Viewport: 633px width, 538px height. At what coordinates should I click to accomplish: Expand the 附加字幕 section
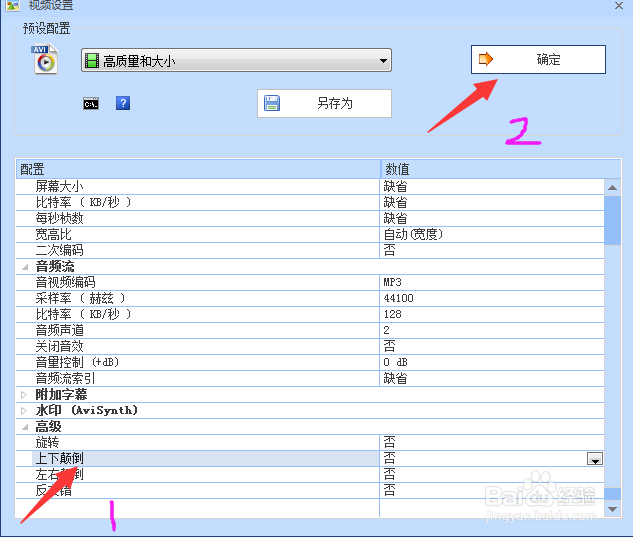(24, 394)
